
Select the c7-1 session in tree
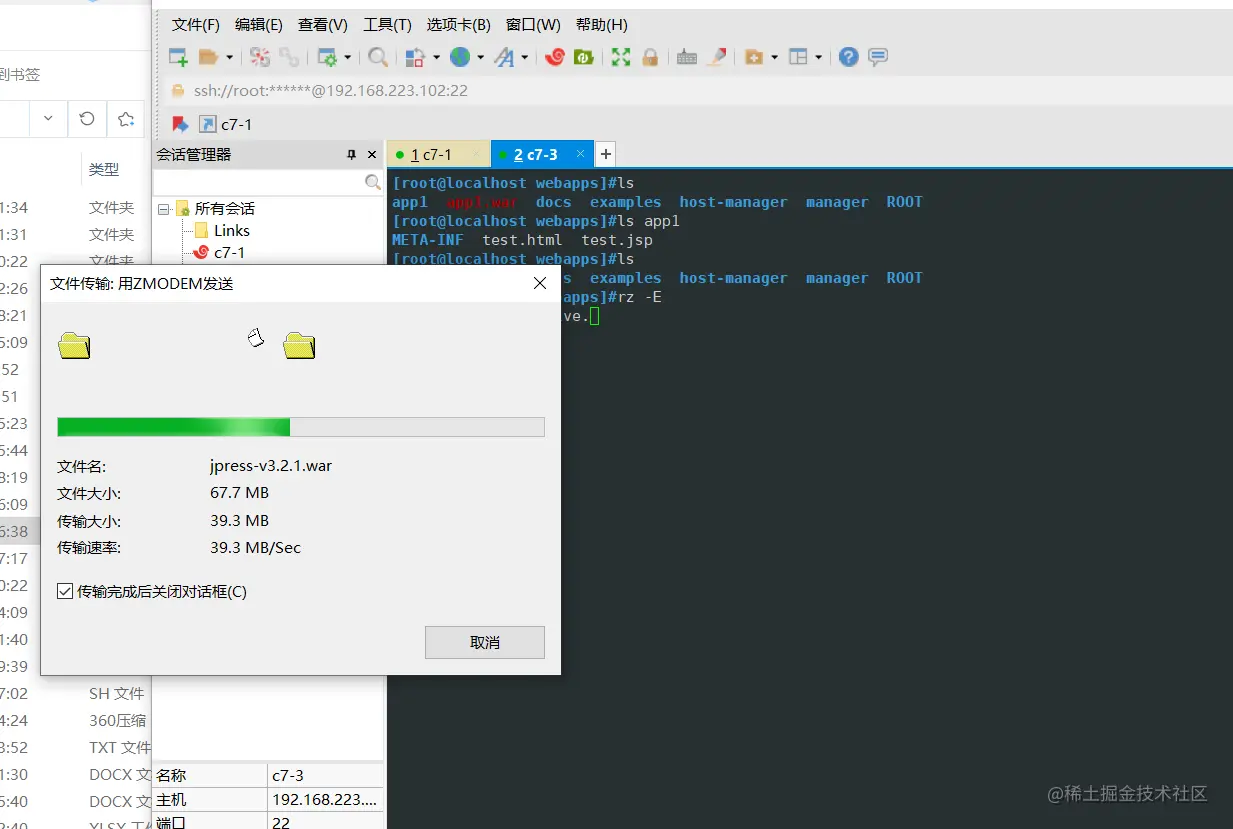229,253
